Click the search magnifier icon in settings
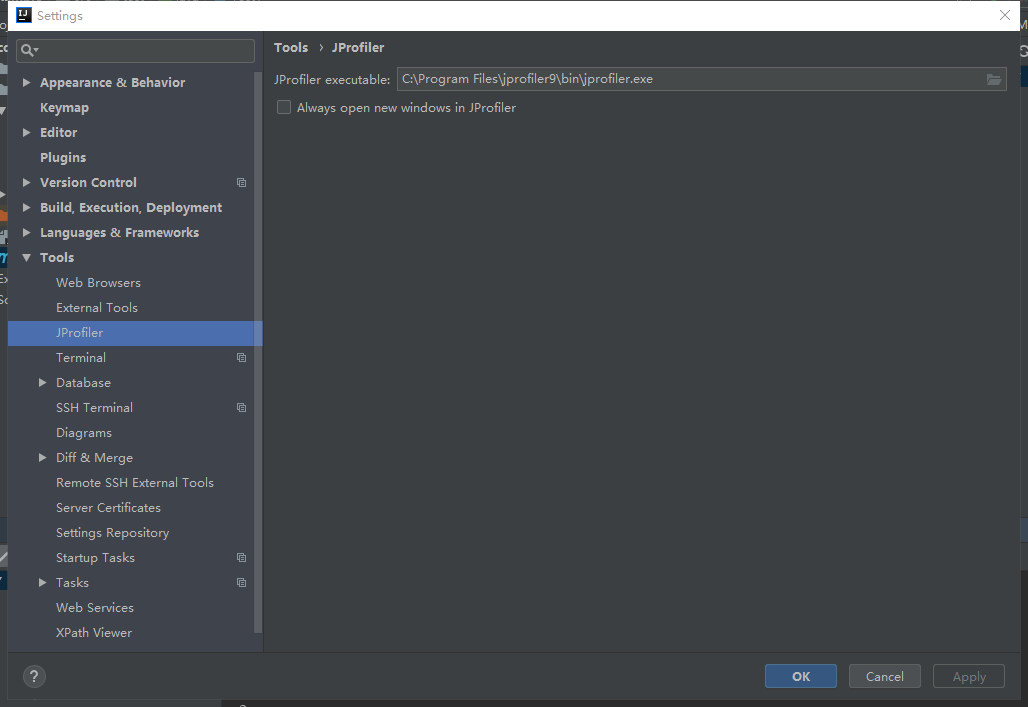1028x707 pixels. tap(29, 50)
